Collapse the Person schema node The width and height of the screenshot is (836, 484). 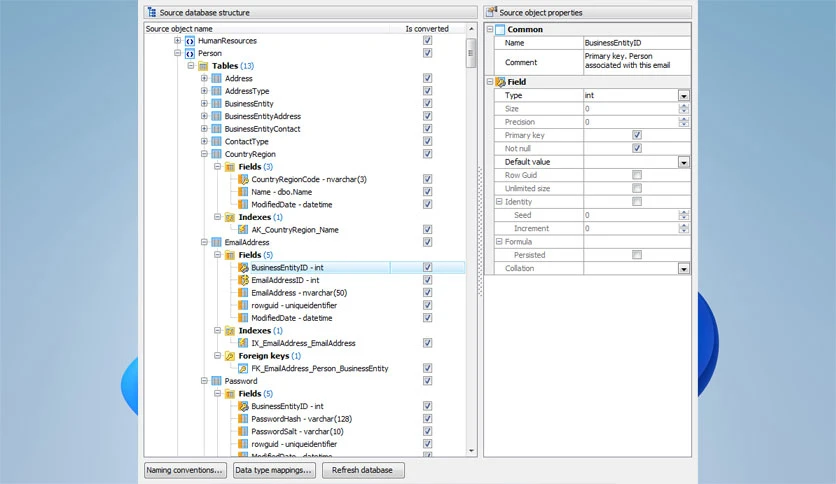coord(178,53)
